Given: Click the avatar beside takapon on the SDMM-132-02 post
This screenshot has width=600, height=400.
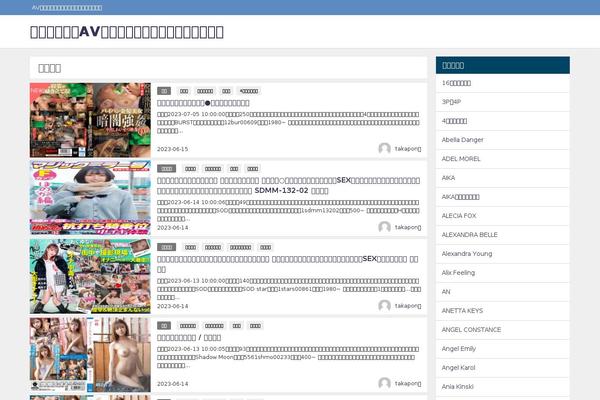Looking at the screenshot, I should tap(384, 227).
